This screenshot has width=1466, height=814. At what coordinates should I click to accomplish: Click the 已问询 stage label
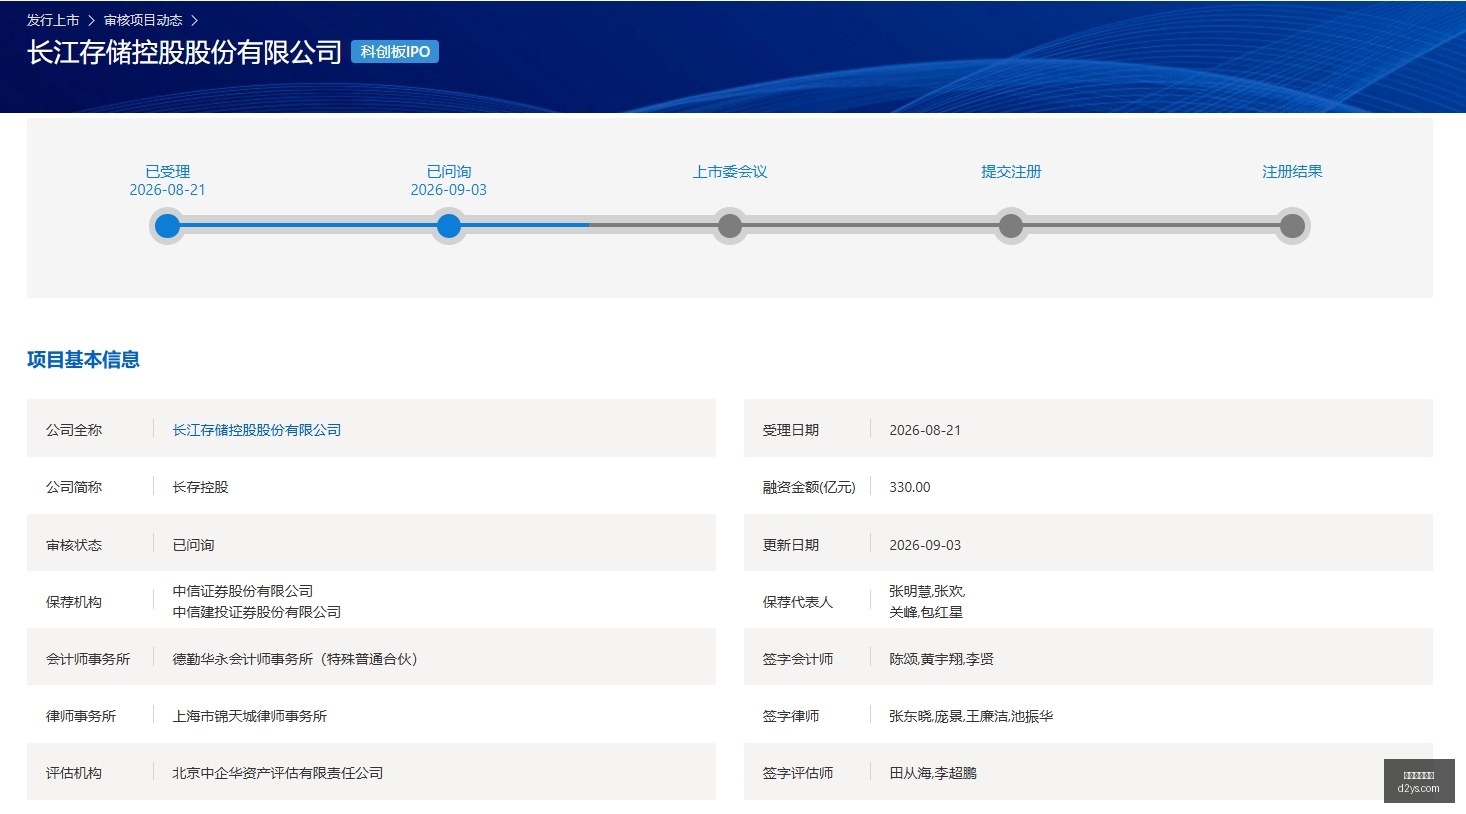tap(449, 172)
